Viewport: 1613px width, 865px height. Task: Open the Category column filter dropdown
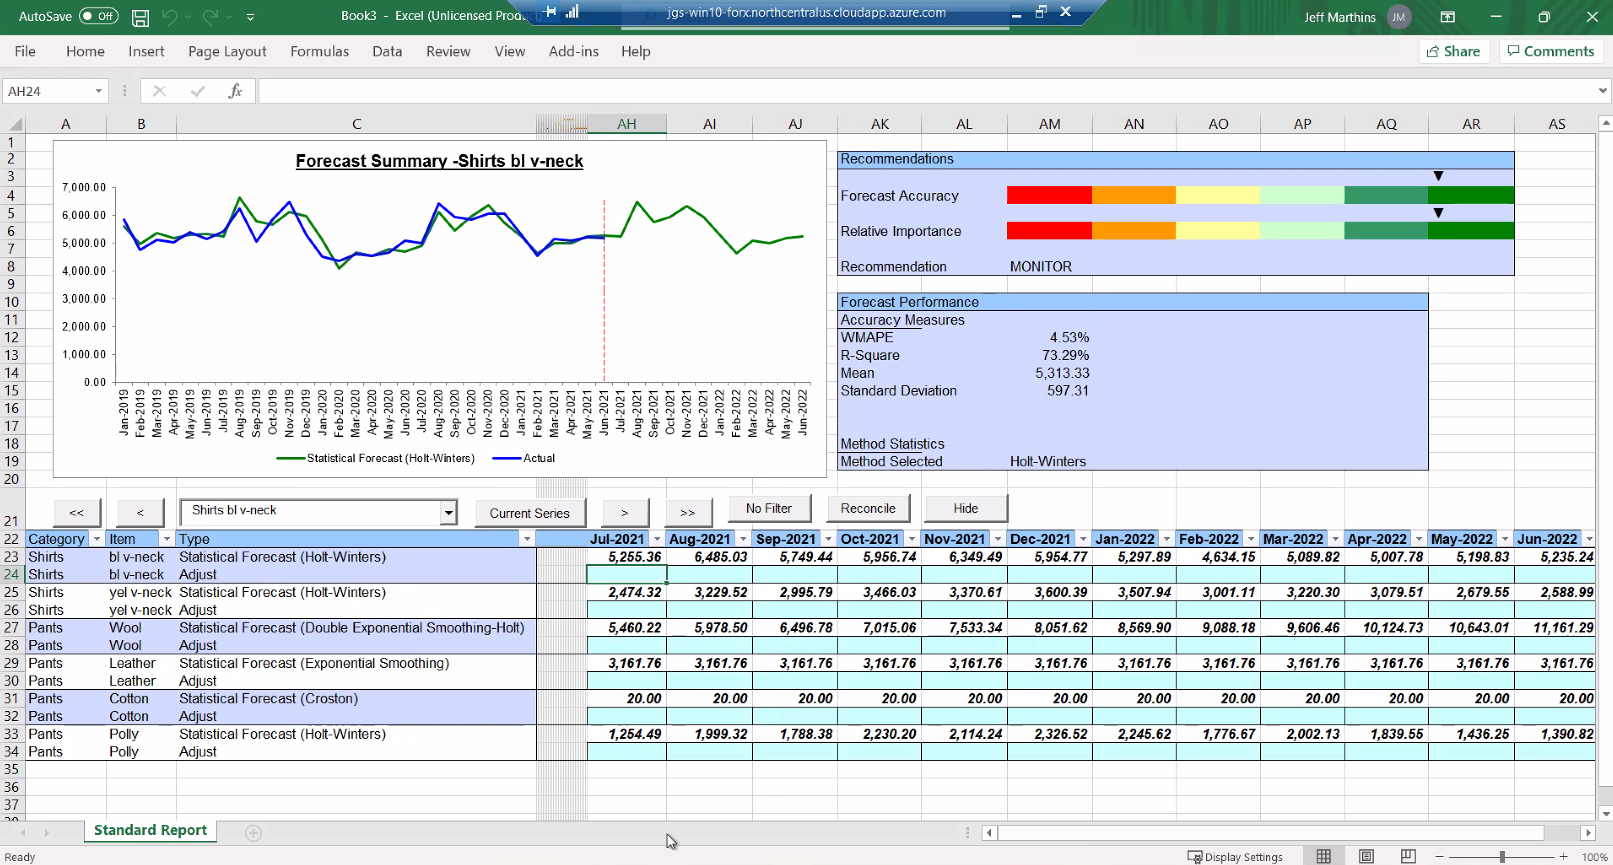97,539
